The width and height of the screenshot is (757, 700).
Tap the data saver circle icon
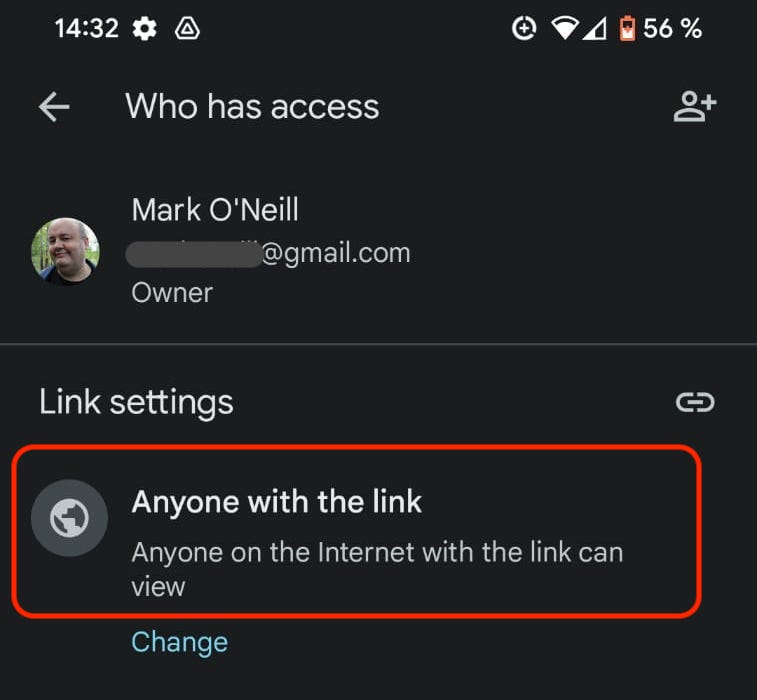click(x=524, y=28)
